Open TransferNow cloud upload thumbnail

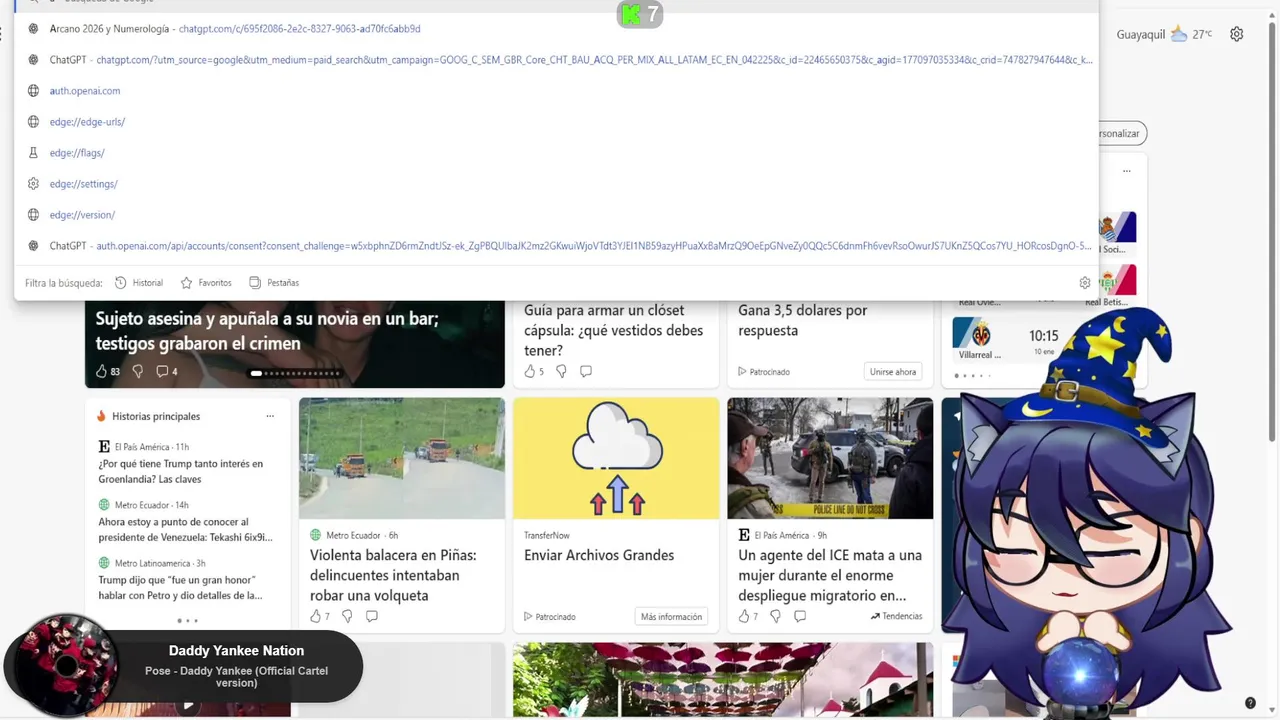[616, 458]
